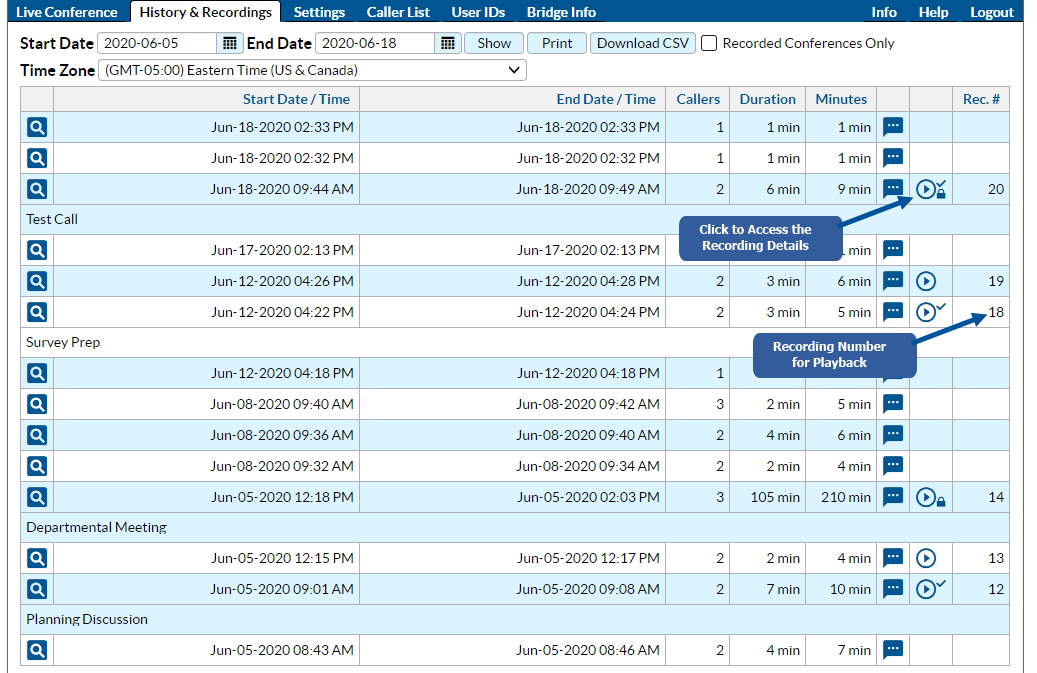Open the Caller List tab
Image resolution: width=1037 pixels, height=673 pixels.
coord(398,12)
